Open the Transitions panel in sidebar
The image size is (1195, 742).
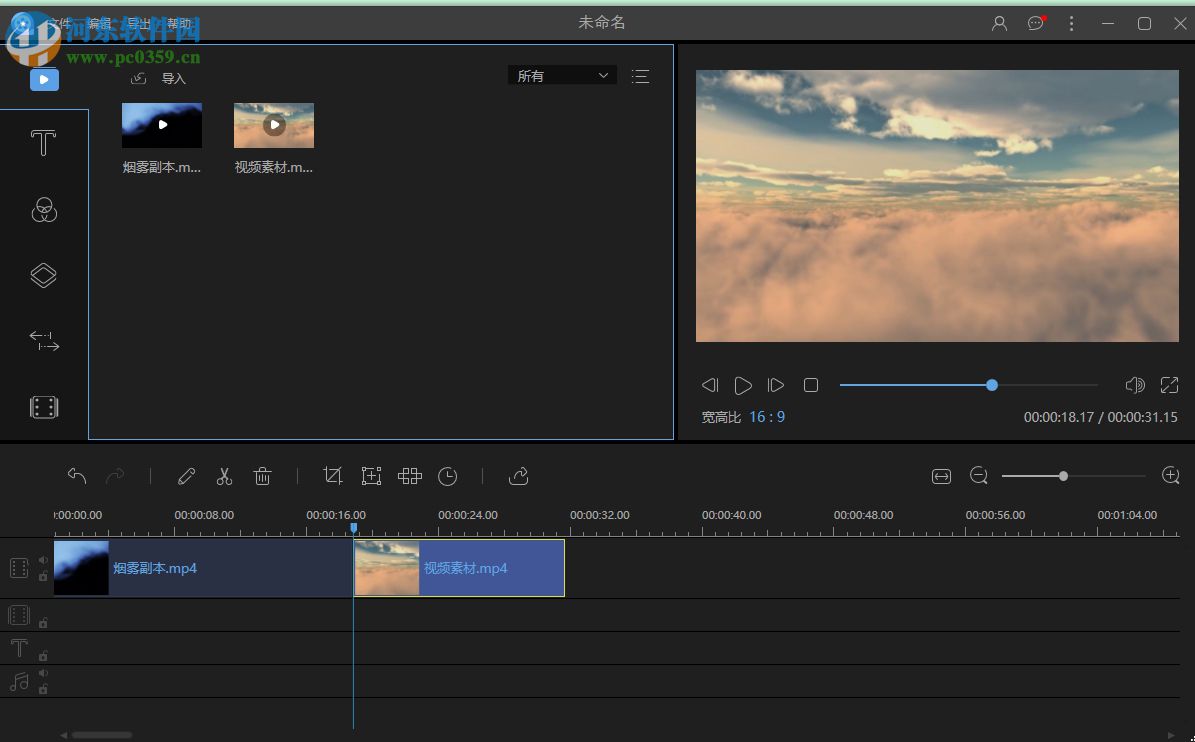pyautogui.click(x=43, y=341)
